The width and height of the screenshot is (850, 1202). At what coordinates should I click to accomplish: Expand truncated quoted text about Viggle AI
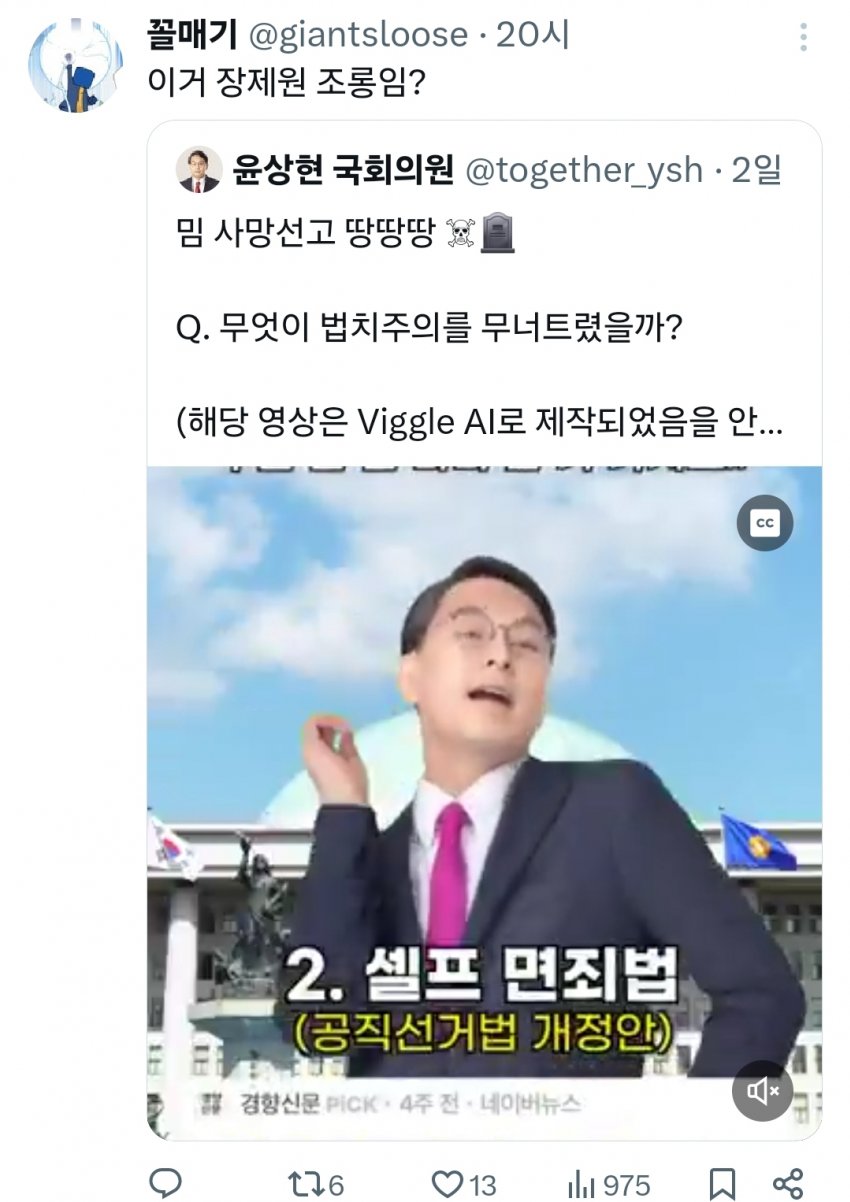[x=479, y=425]
